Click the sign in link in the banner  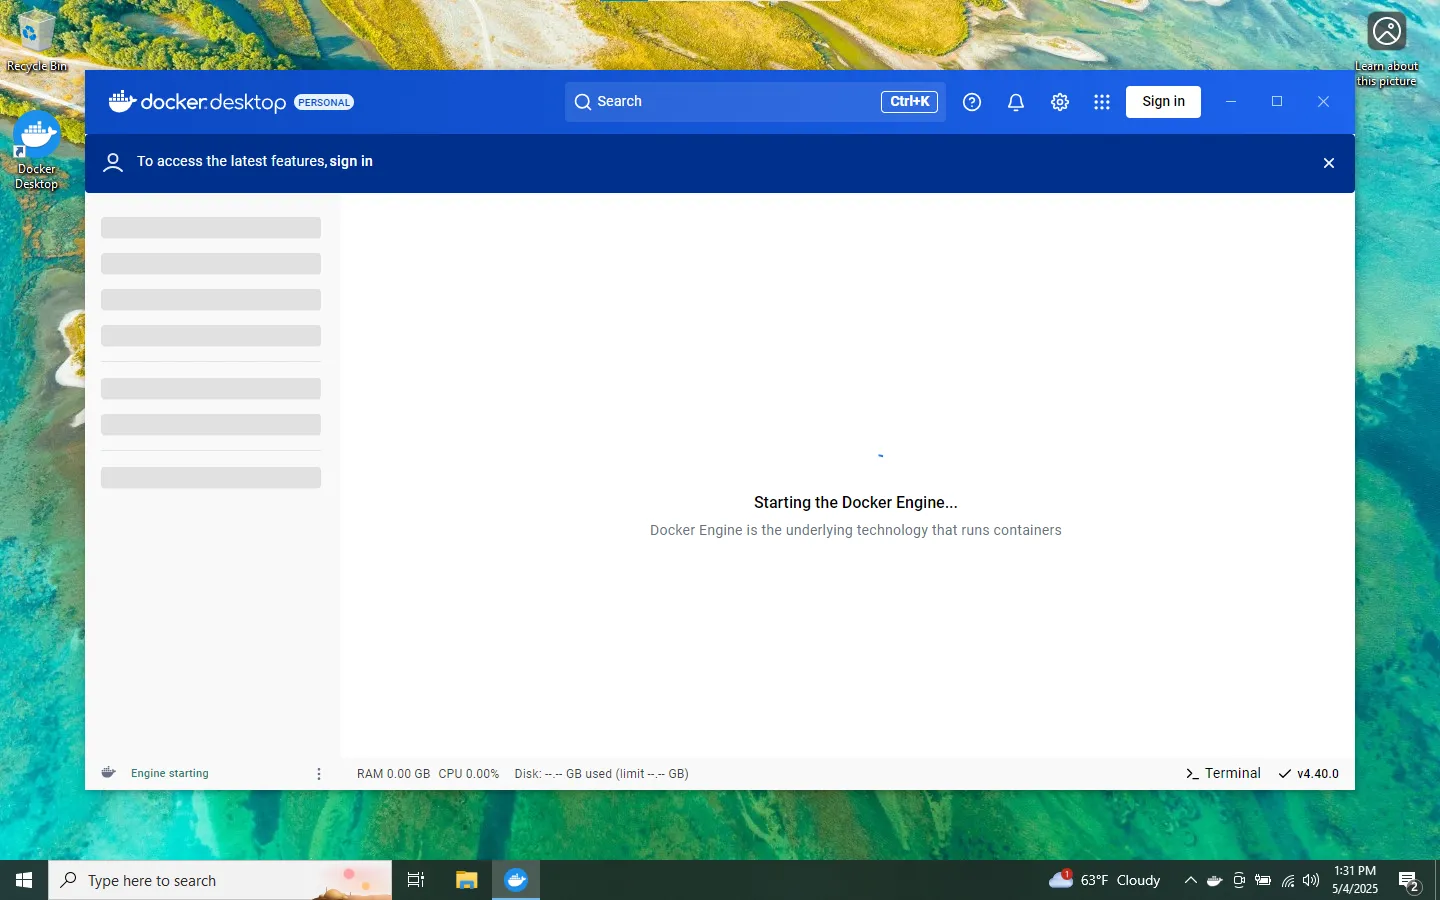click(351, 161)
